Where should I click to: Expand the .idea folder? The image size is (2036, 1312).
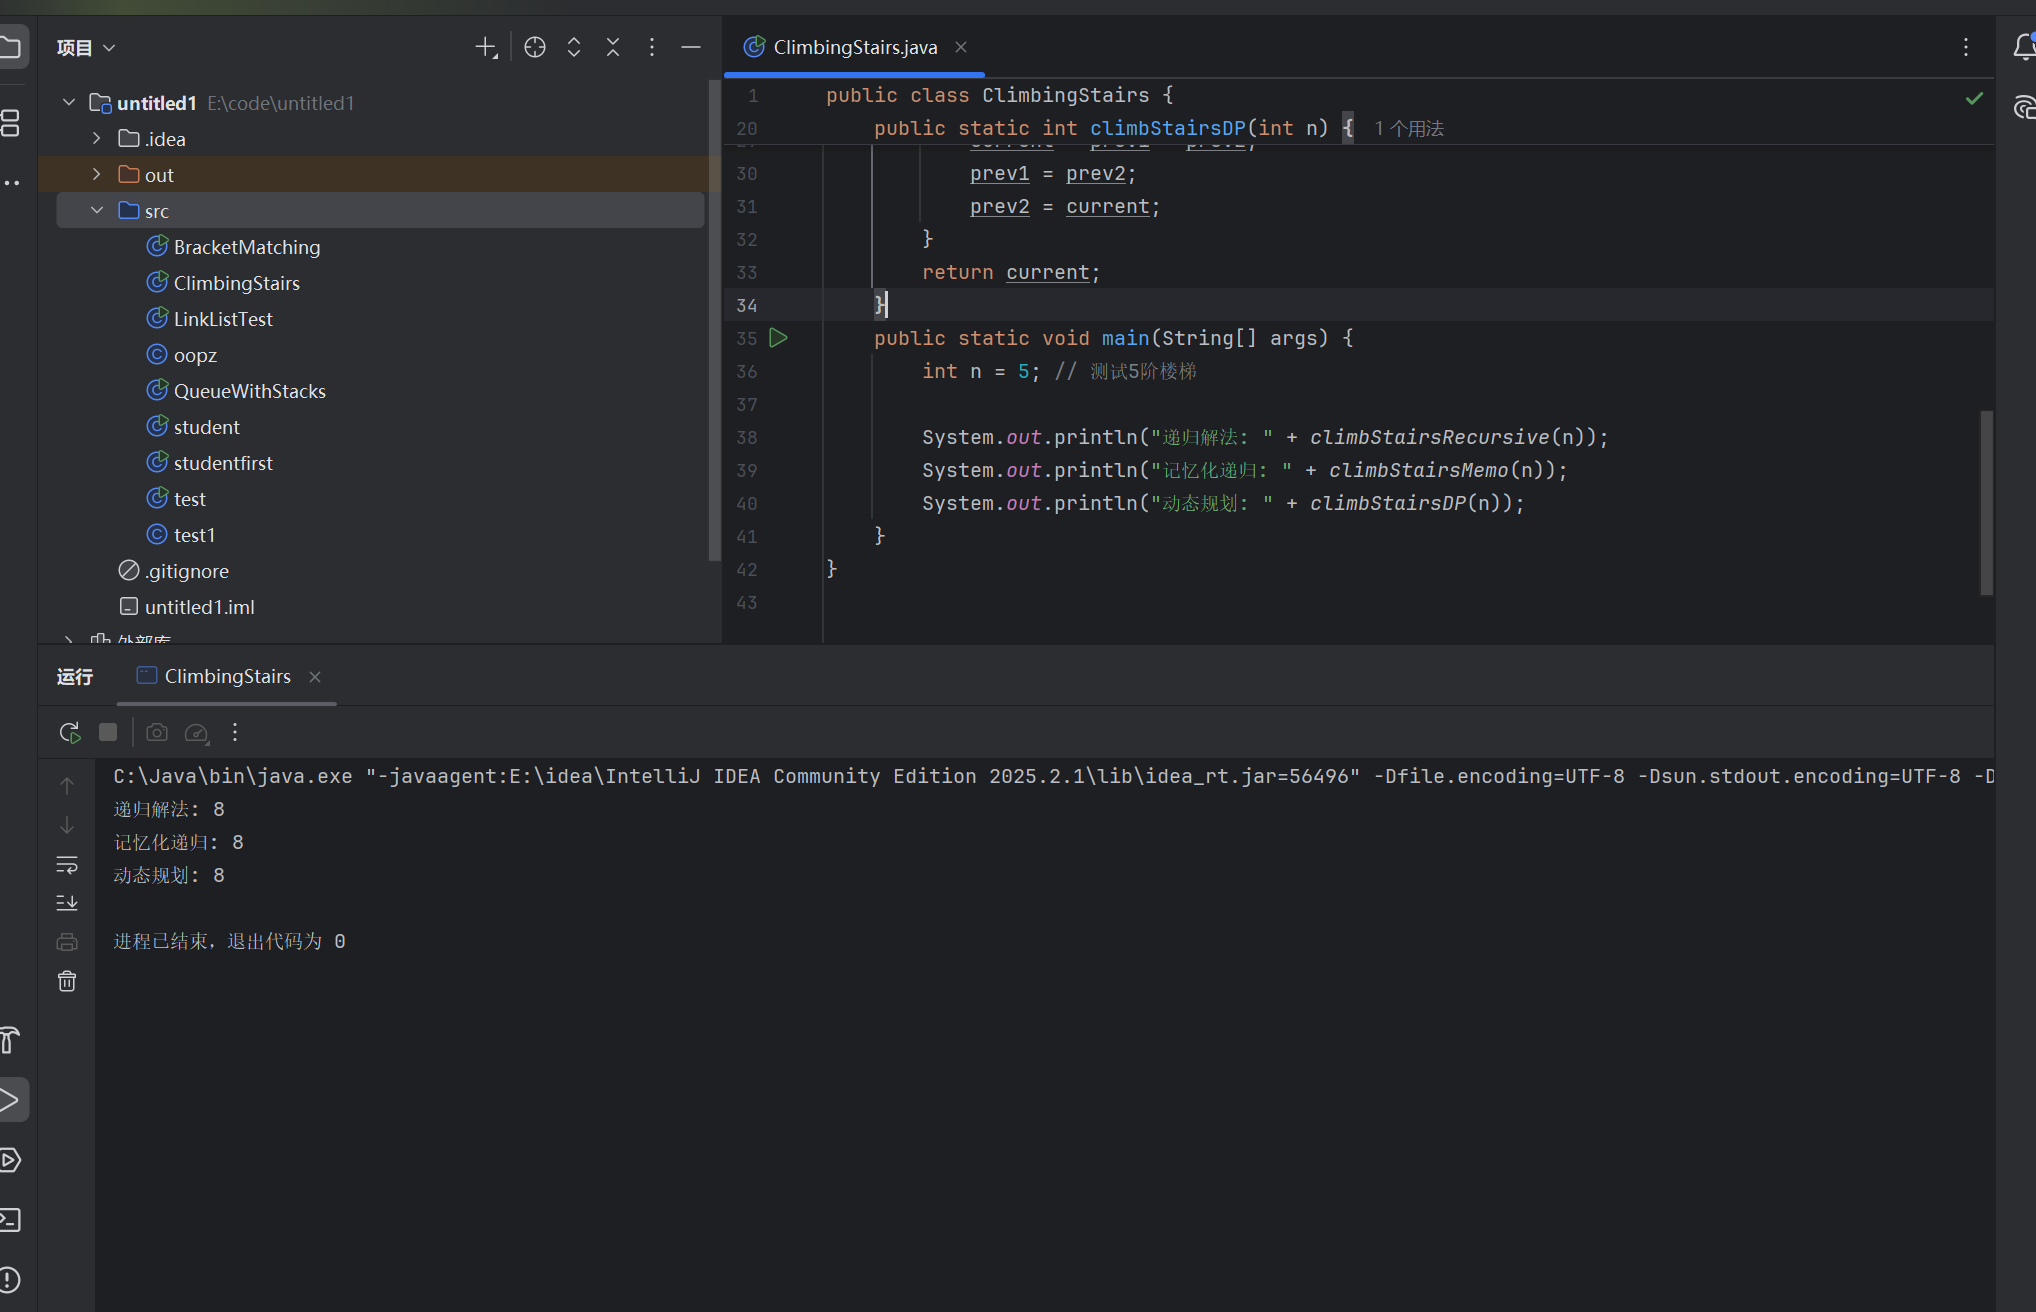tap(97, 139)
